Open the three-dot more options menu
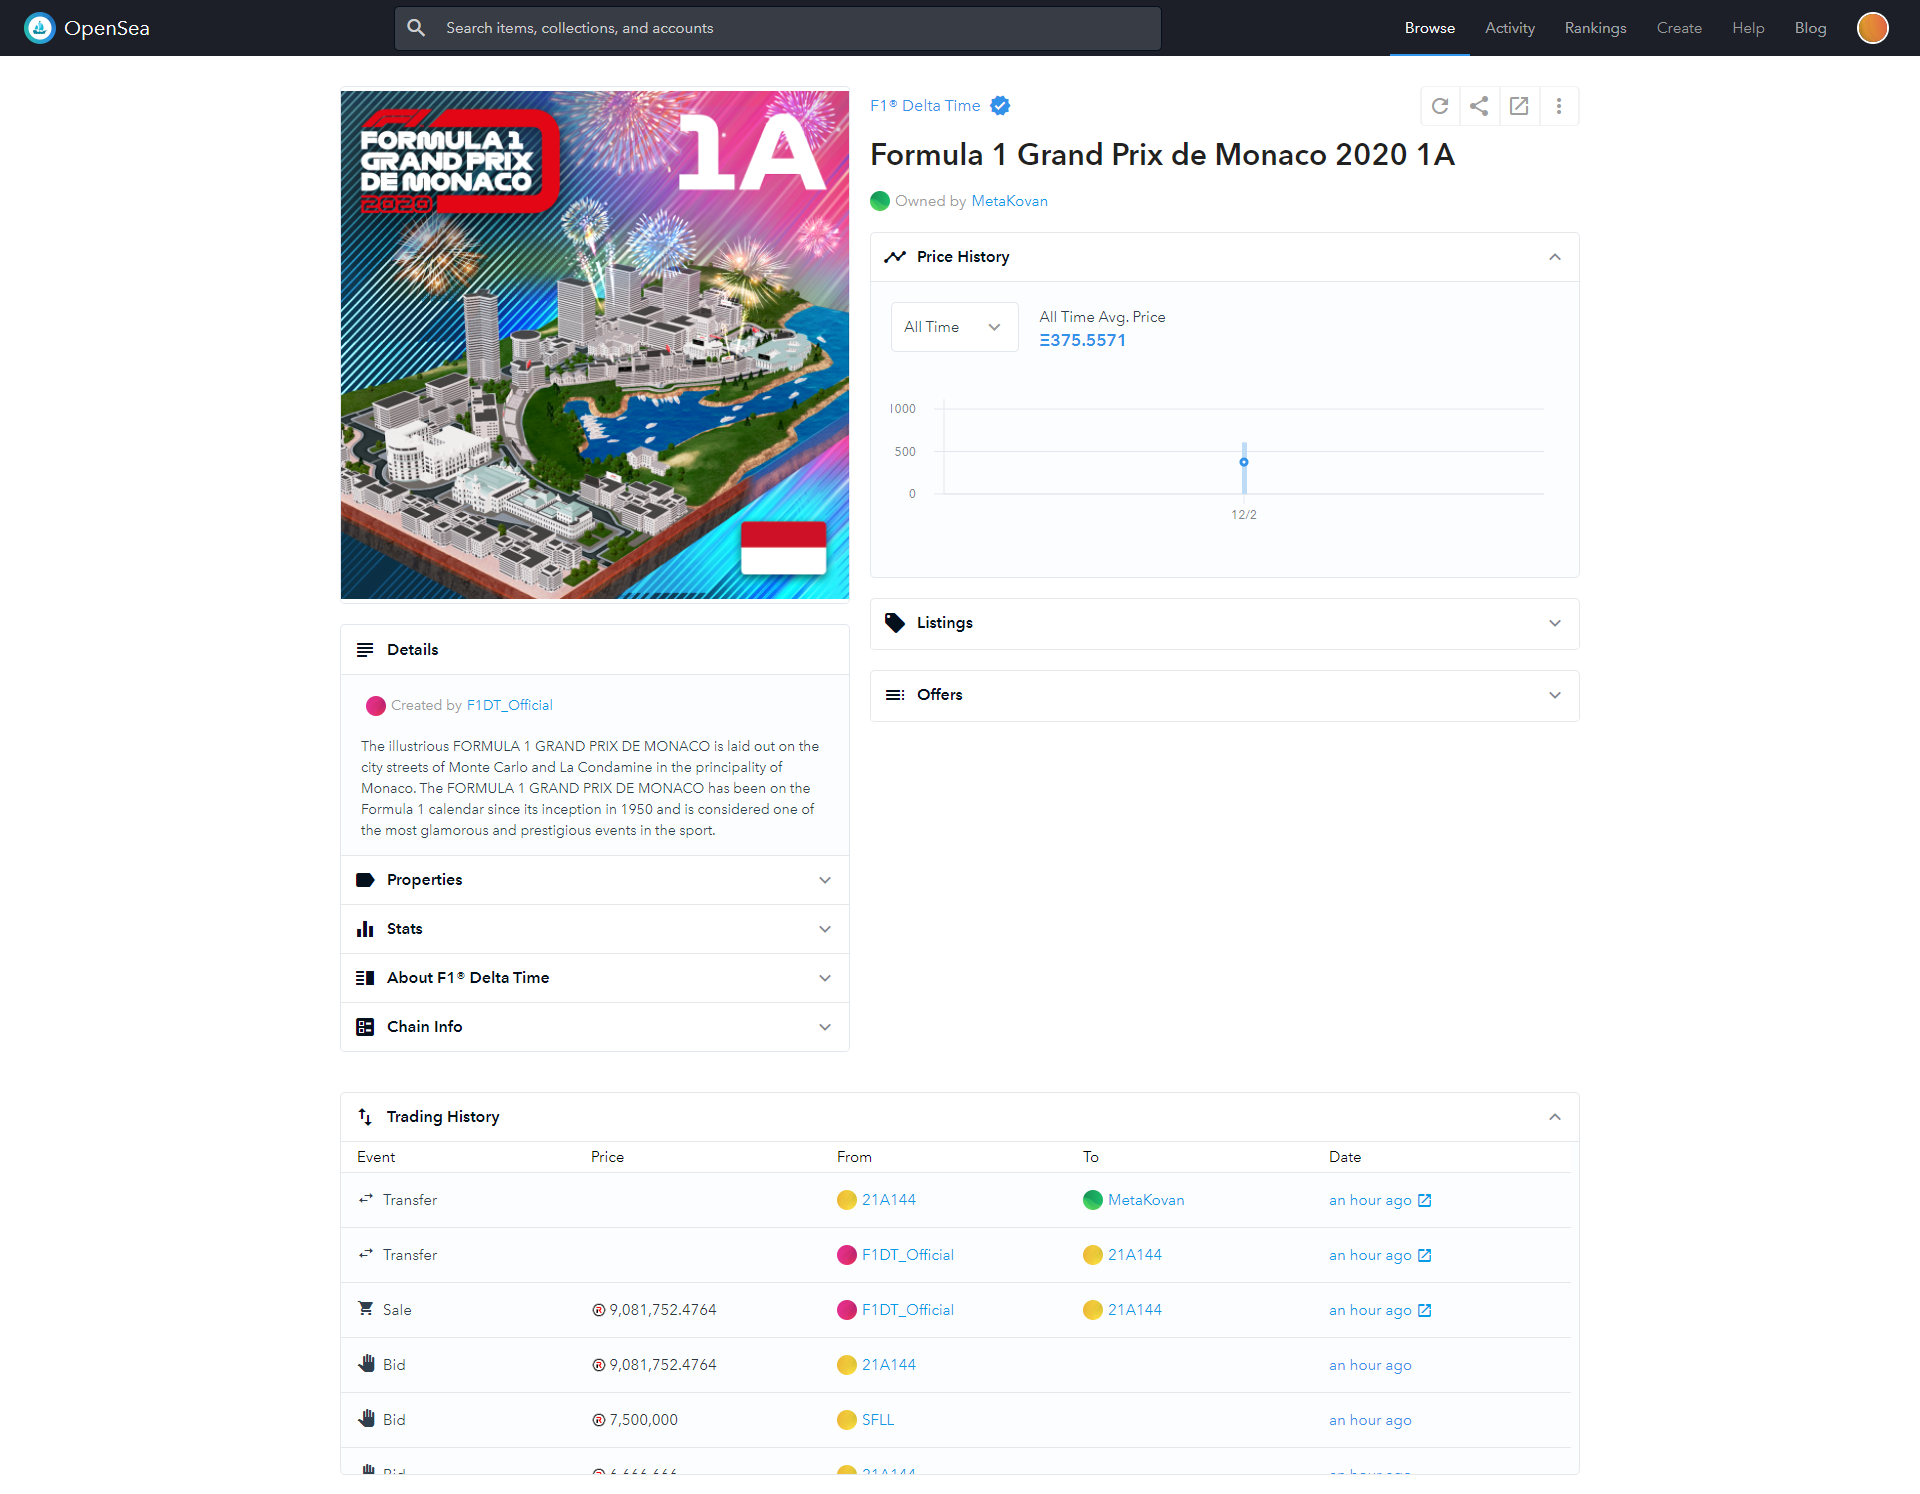Image resolution: width=1920 pixels, height=1494 pixels. click(x=1559, y=106)
